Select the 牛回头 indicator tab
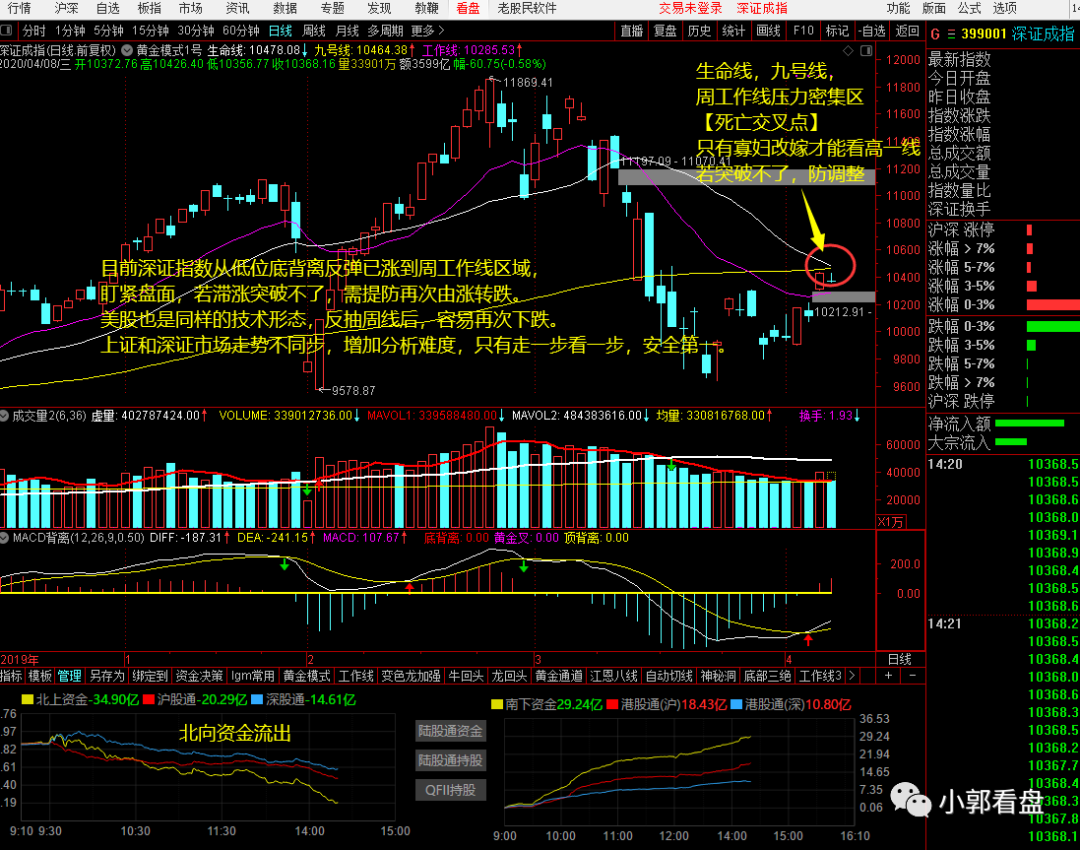The height and width of the screenshot is (850, 1080). tap(466, 676)
